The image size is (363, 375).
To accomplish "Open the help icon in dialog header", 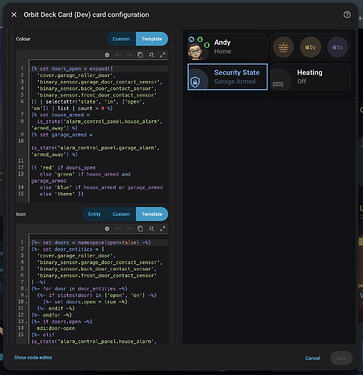I will pos(347,15).
